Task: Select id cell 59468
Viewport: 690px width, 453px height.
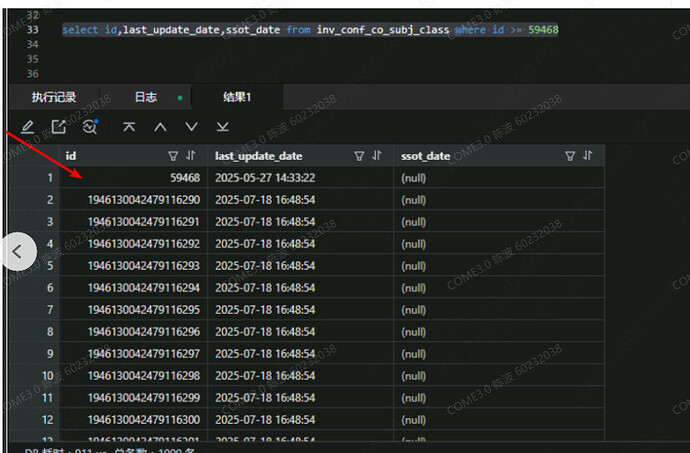Action: 133,178
